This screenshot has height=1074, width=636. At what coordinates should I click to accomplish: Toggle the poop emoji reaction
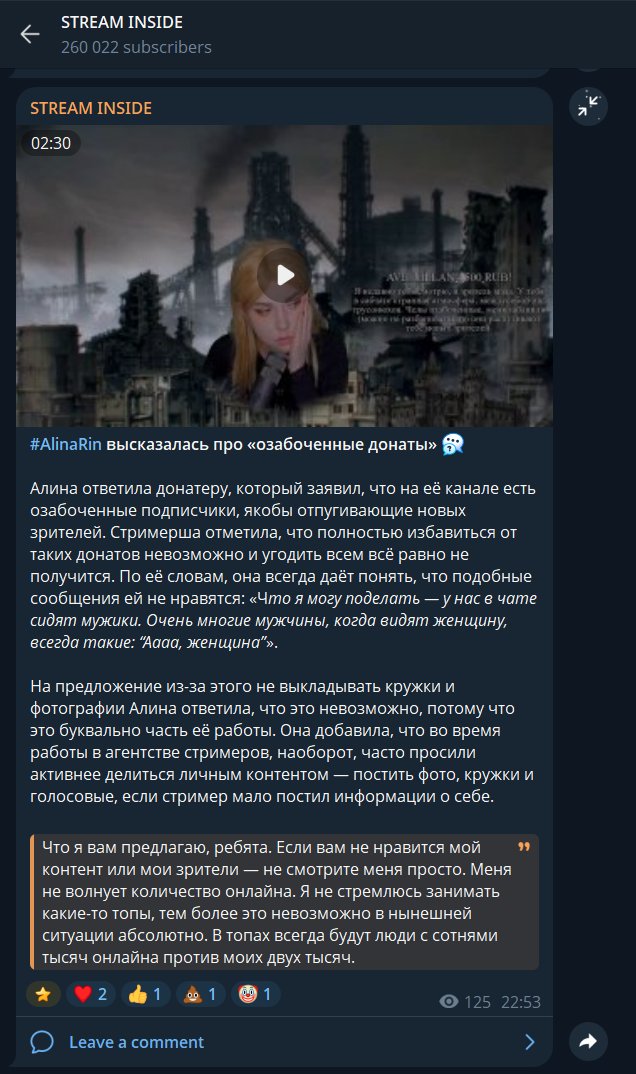[x=200, y=994]
